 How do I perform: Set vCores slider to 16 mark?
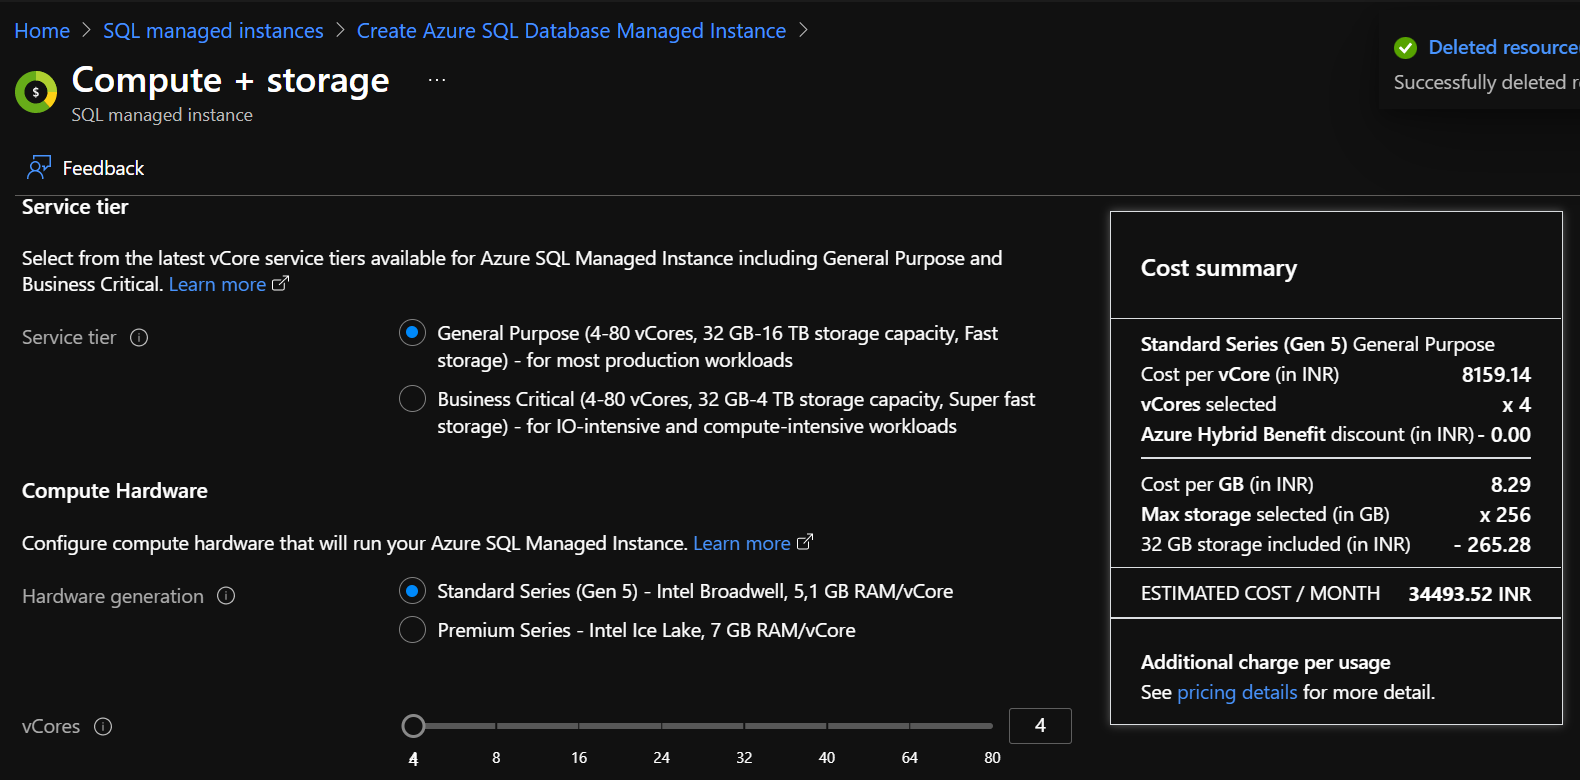[579, 726]
